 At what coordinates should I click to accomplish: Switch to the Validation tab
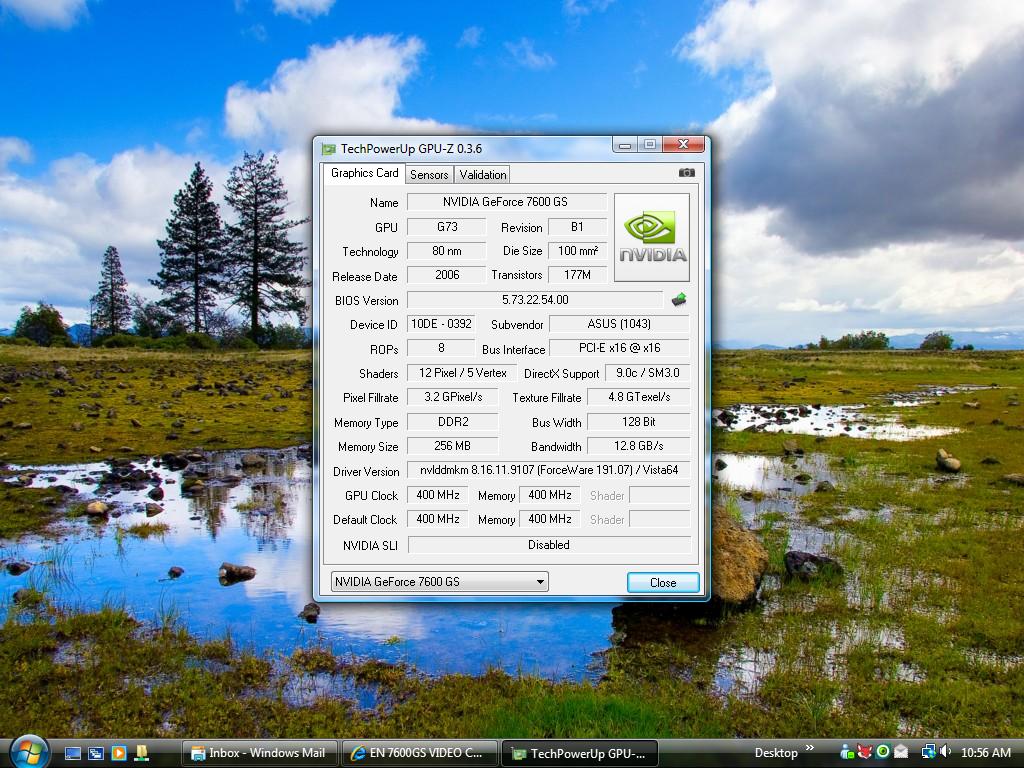483,174
